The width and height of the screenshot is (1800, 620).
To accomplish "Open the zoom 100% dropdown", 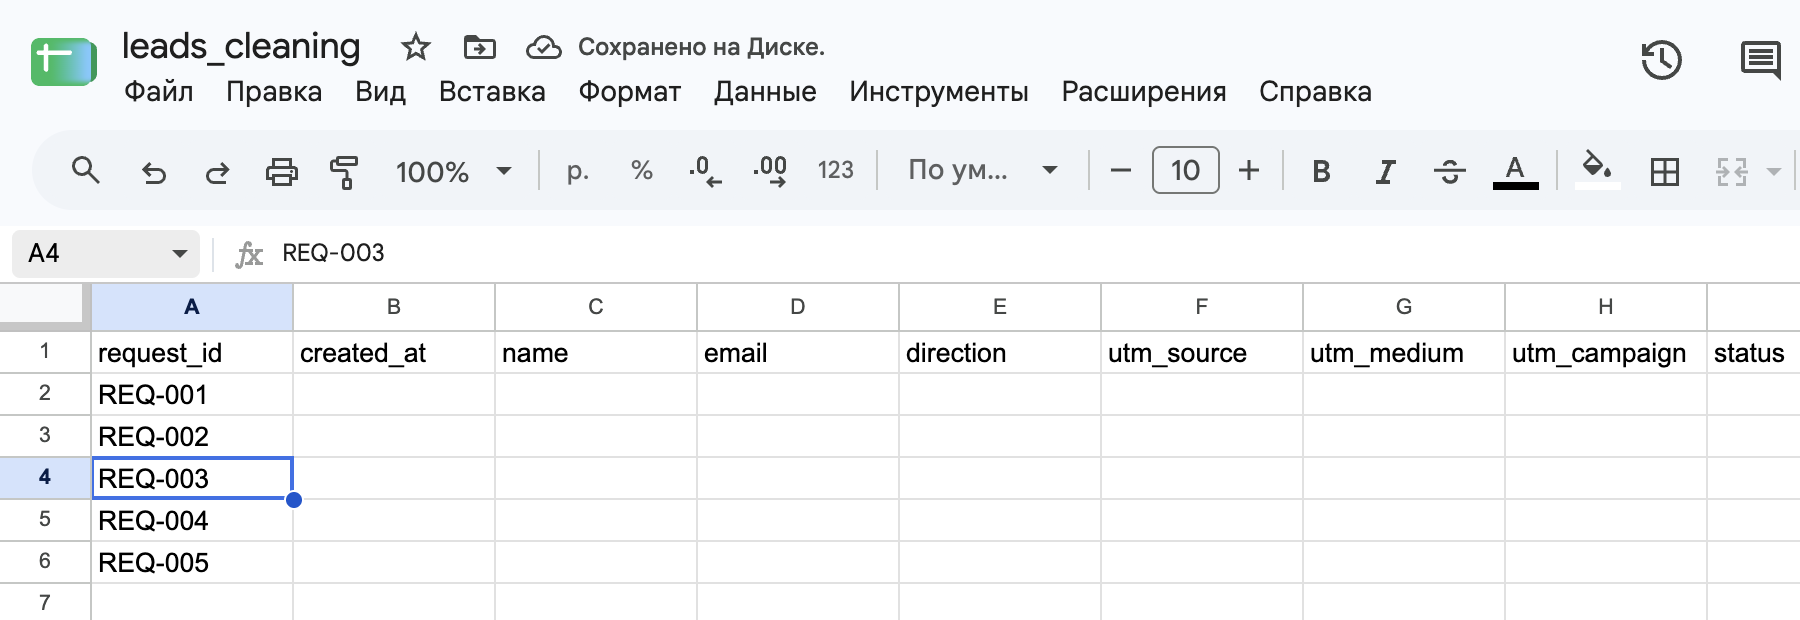I will click(x=454, y=172).
